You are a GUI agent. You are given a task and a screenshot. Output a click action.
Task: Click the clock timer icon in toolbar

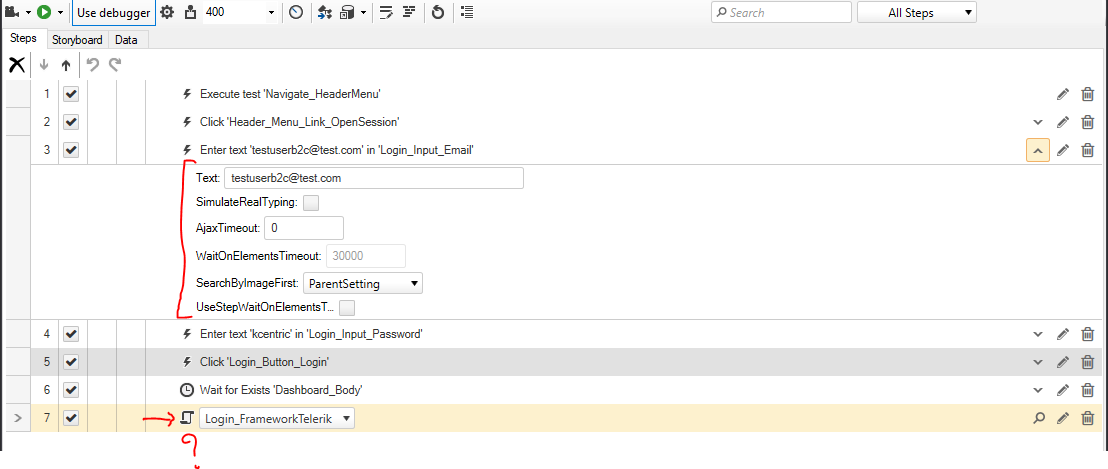tap(296, 13)
